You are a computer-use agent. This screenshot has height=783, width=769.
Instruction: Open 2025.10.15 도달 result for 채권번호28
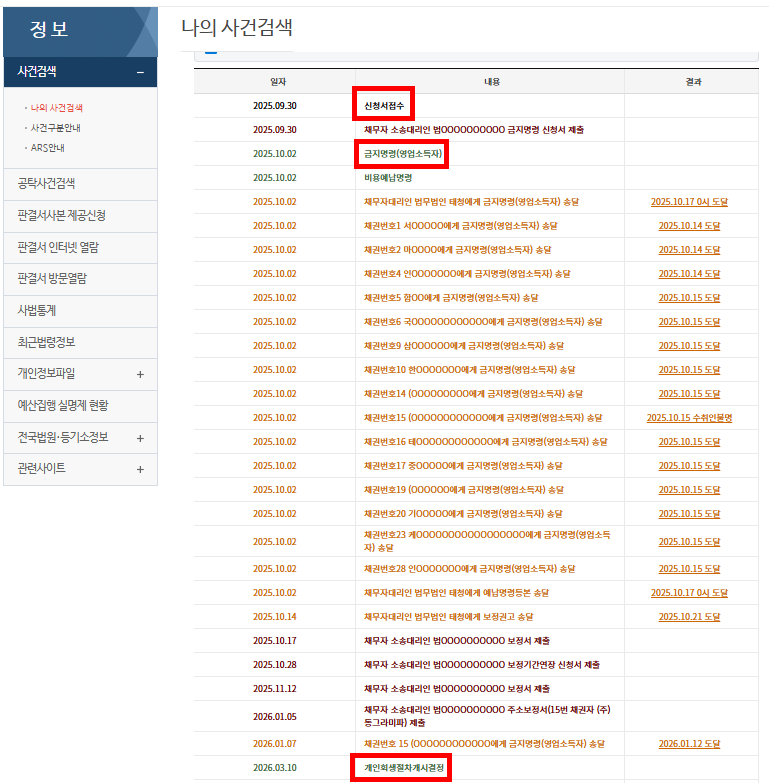point(689,568)
